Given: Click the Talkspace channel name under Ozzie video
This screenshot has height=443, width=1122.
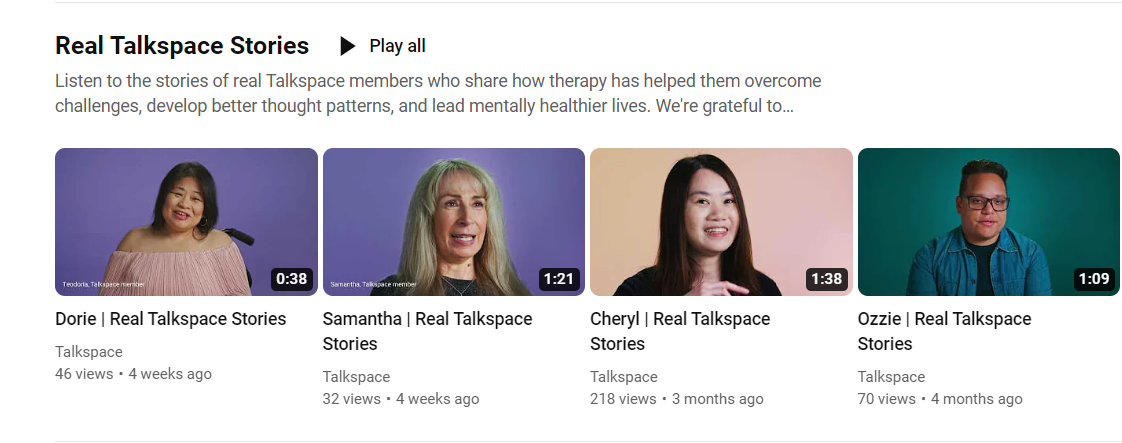Looking at the screenshot, I should [892, 377].
